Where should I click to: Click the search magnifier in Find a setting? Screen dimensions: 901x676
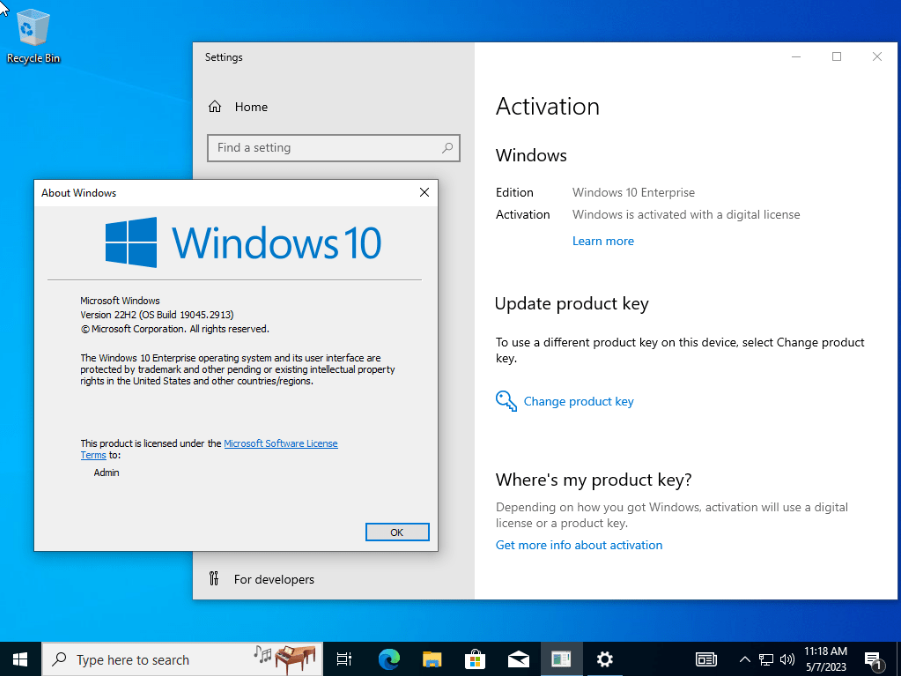coord(447,148)
